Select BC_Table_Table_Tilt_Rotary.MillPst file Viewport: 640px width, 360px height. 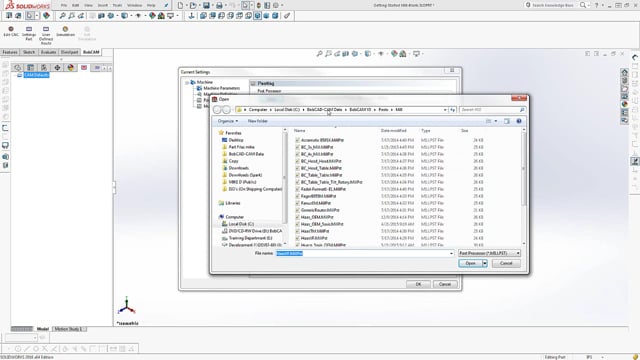(331, 182)
